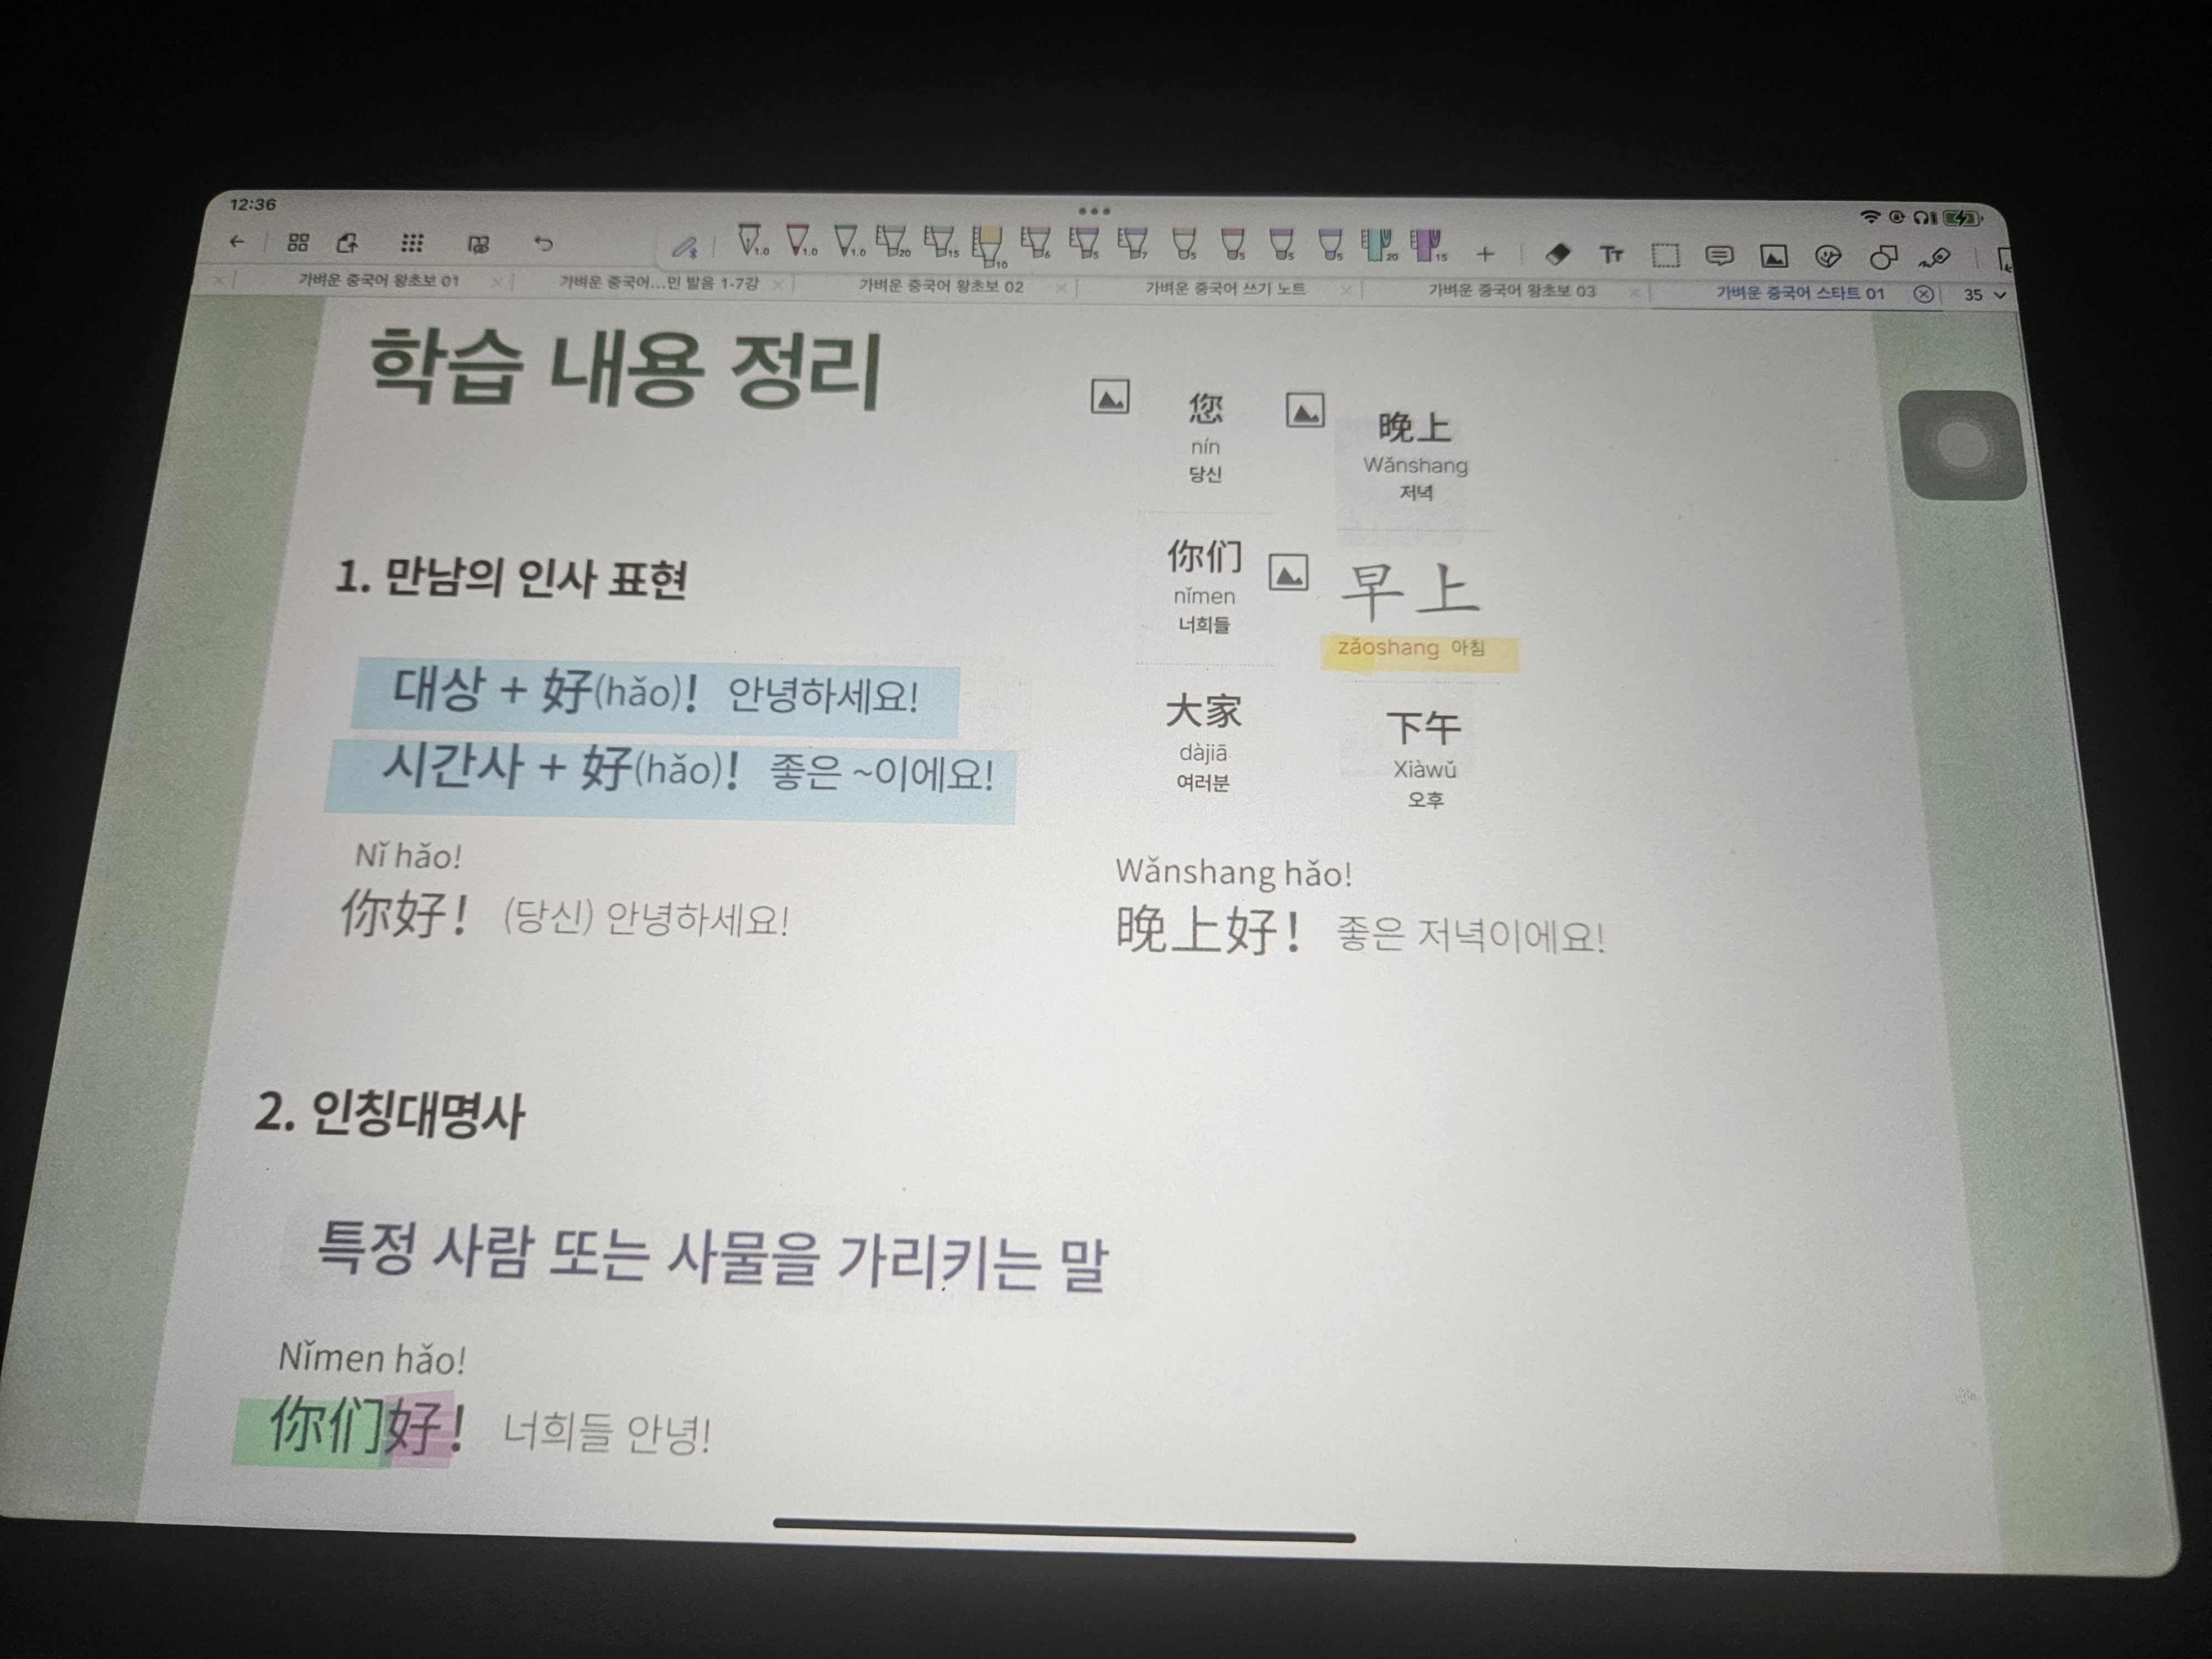The height and width of the screenshot is (1659, 2212).
Task: Select the eraser tool
Action: (1557, 254)
